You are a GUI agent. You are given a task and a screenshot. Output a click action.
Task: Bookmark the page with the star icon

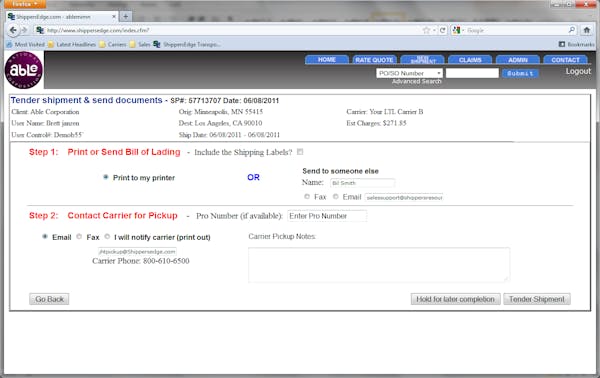(426, 30)
